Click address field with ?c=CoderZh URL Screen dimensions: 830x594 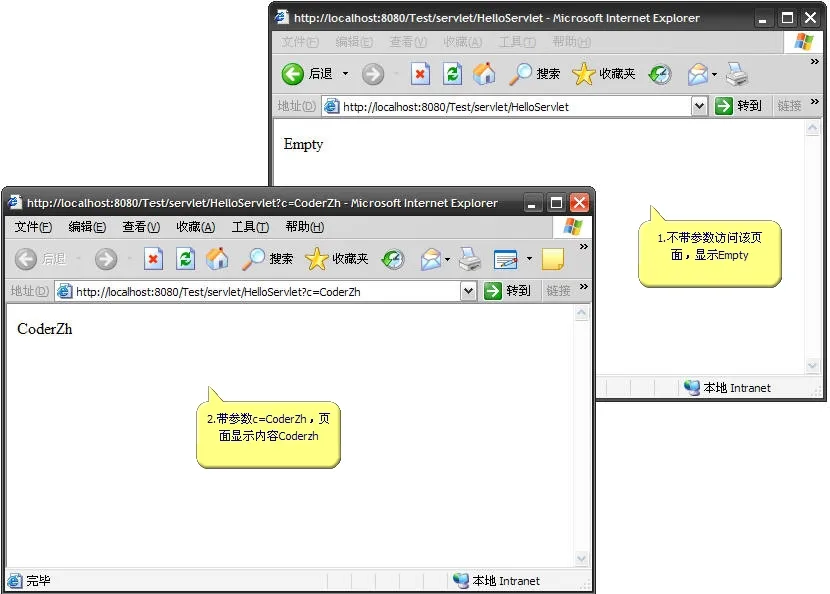point(265,291)
